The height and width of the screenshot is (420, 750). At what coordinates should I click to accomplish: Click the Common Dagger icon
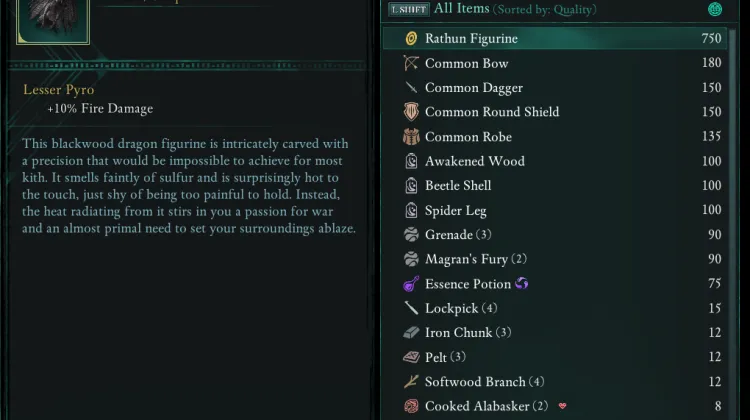[411, 88]
